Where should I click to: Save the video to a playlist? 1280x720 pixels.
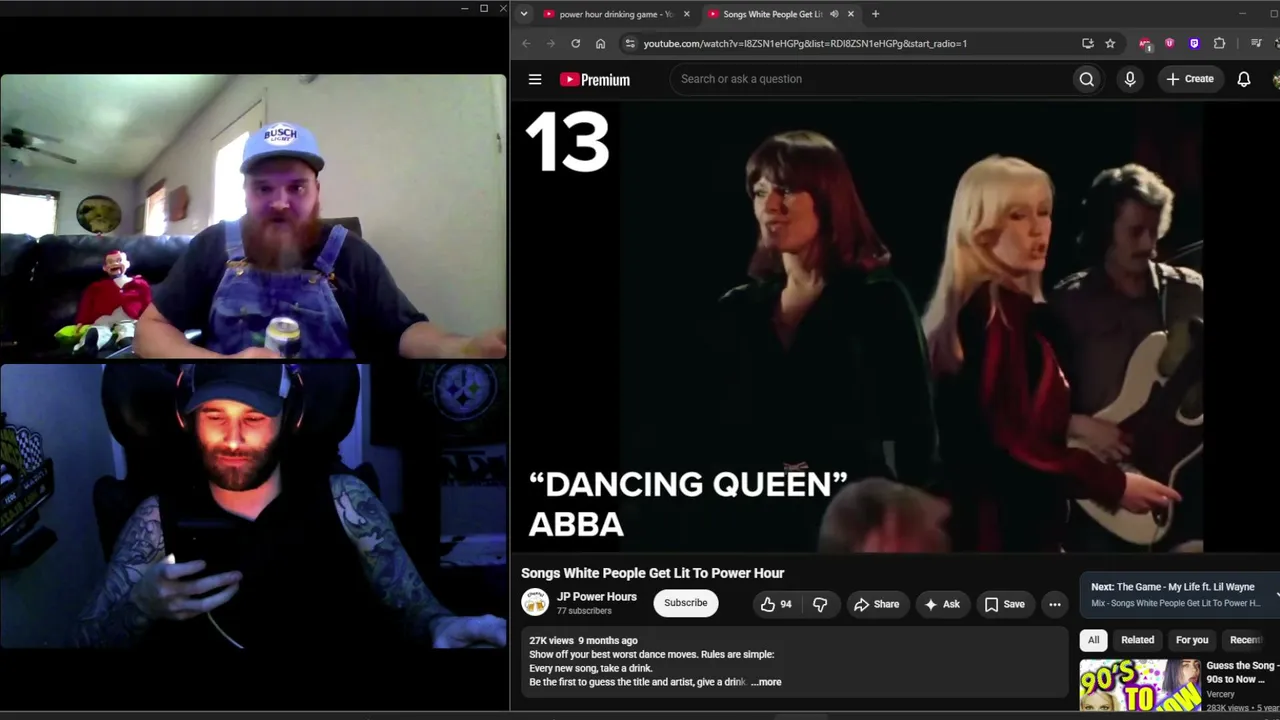coord(1005,604)
